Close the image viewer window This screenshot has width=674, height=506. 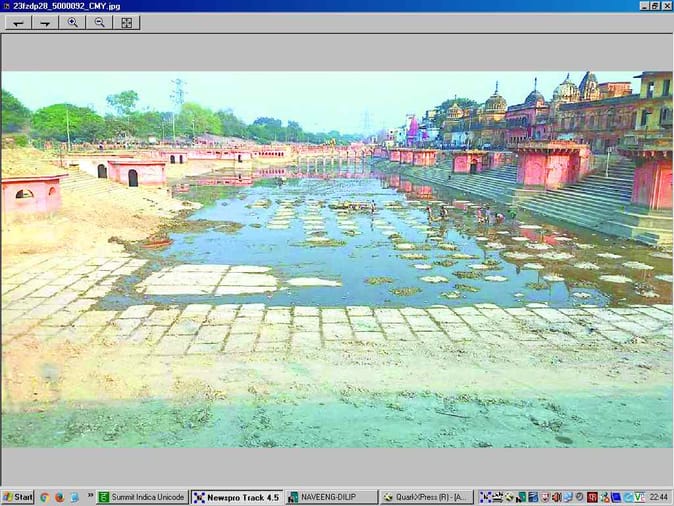pos(667,6)
